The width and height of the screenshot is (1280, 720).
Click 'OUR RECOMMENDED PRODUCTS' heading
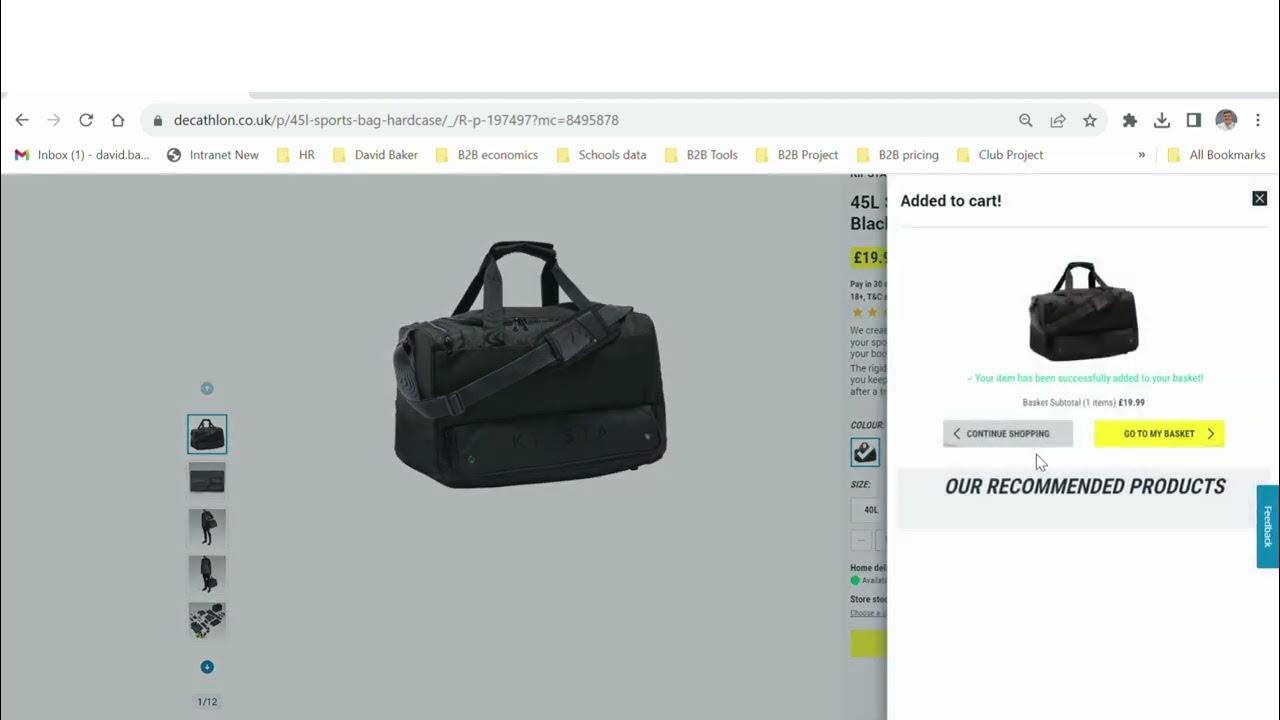click(x=1085, y=487)
